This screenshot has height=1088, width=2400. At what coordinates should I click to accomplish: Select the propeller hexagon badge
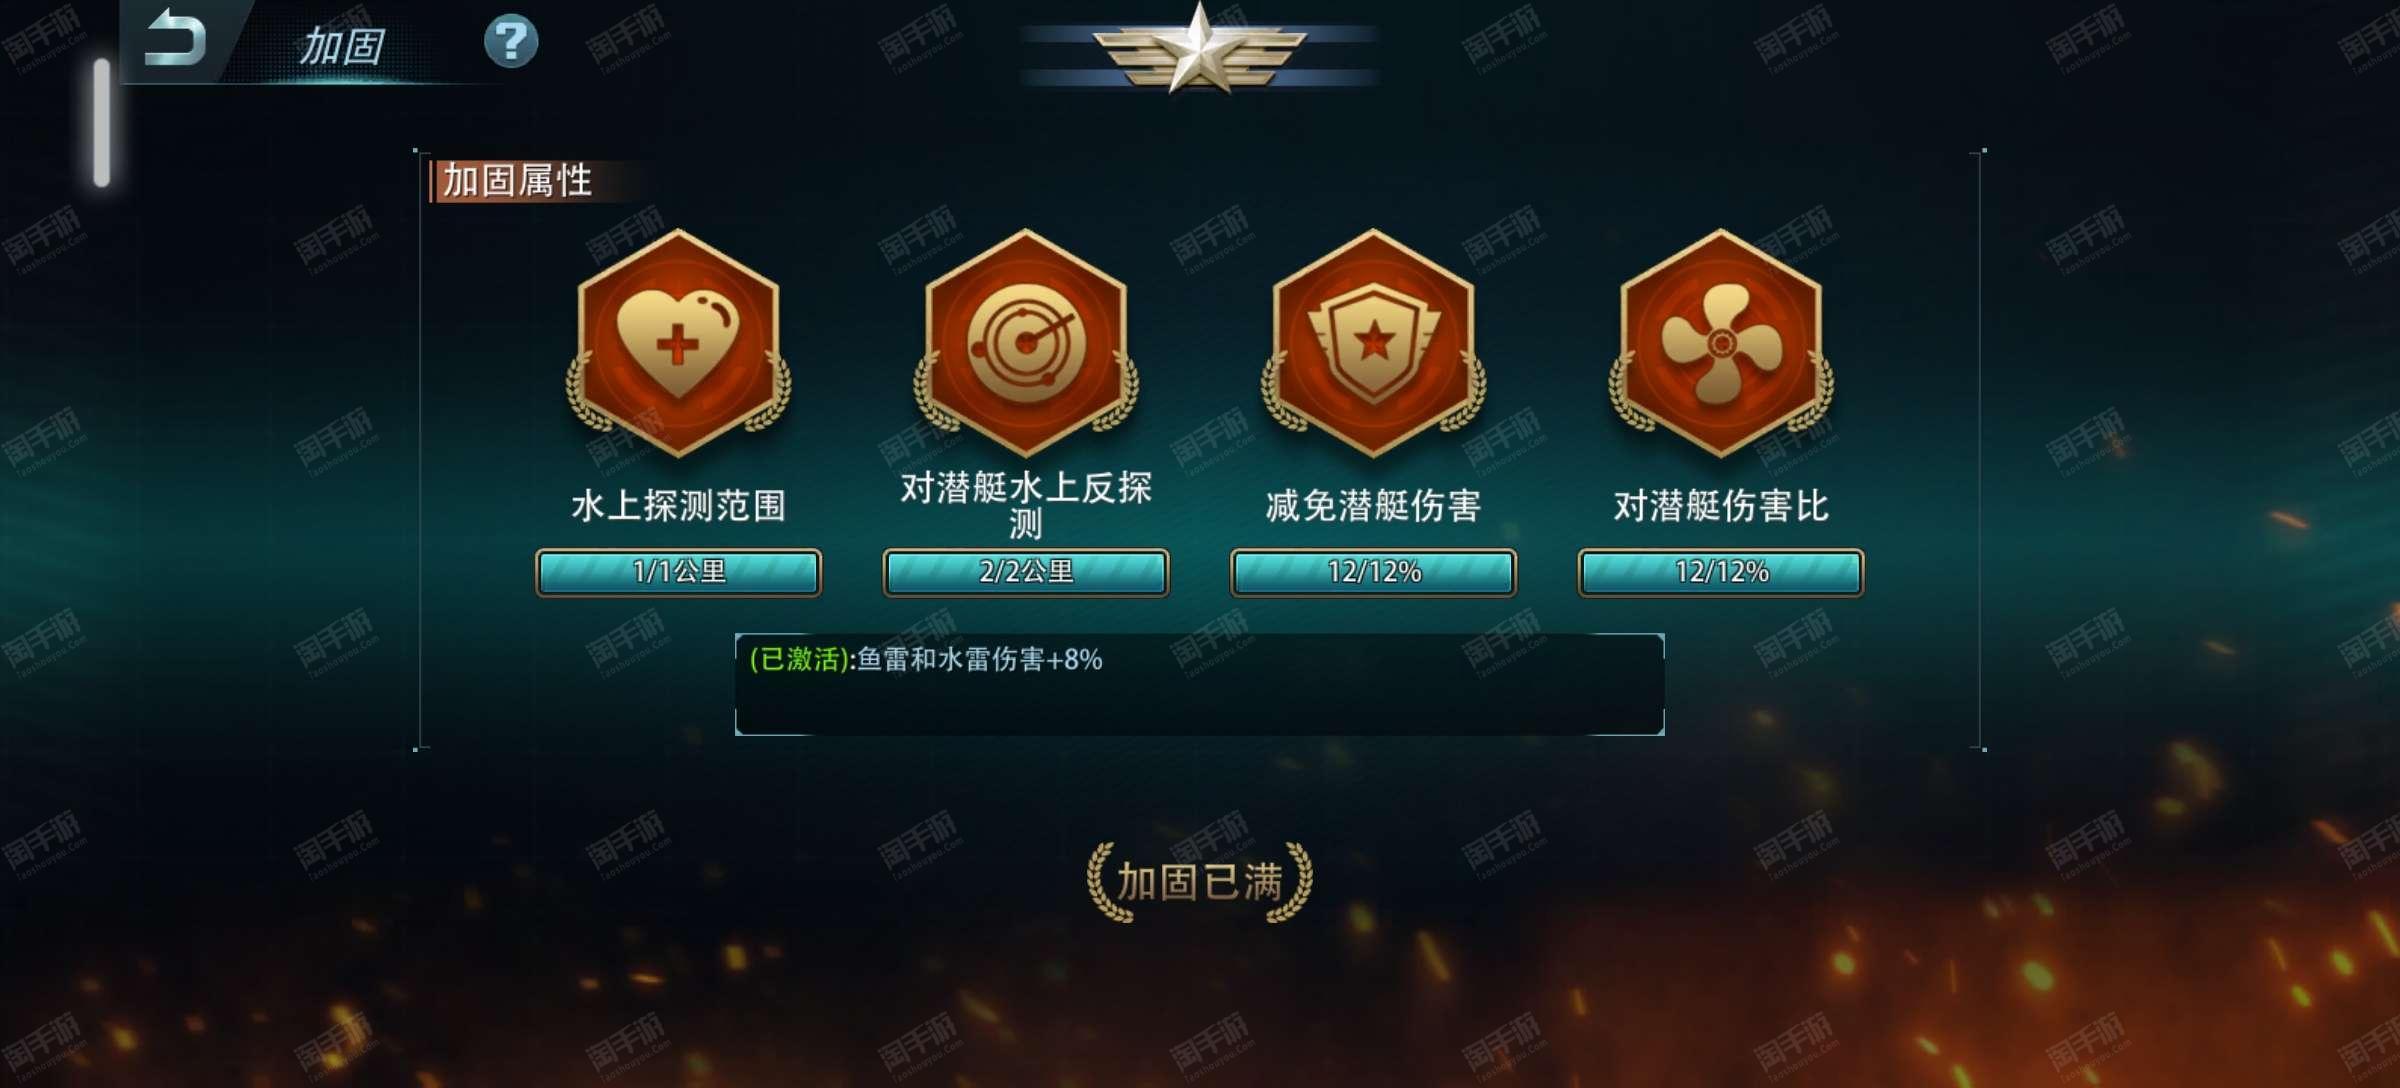point(1721,343)
